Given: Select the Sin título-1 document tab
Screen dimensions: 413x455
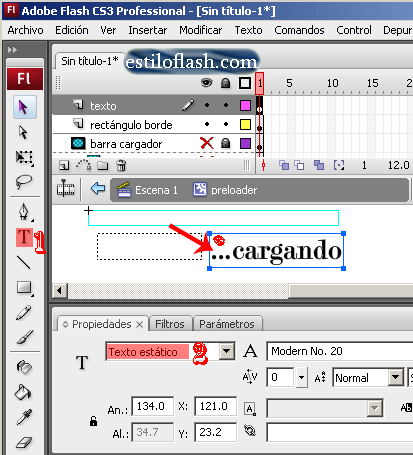Looking at the screenshot, I should point(90,61).
